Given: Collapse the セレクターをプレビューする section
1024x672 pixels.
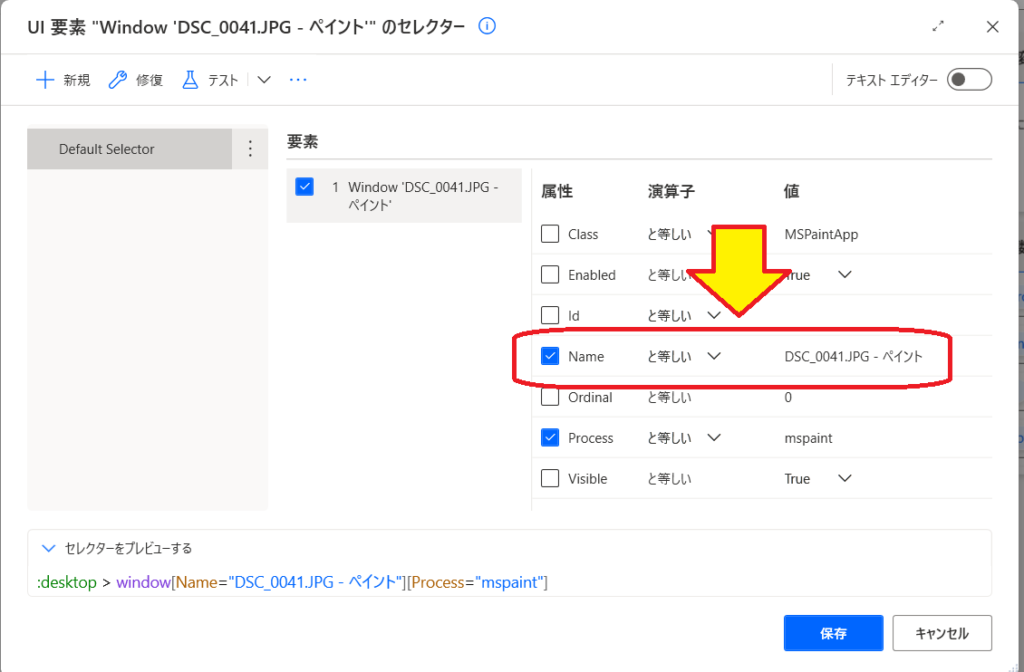Looking at the screenshot, I should click(x=49, y=548).
